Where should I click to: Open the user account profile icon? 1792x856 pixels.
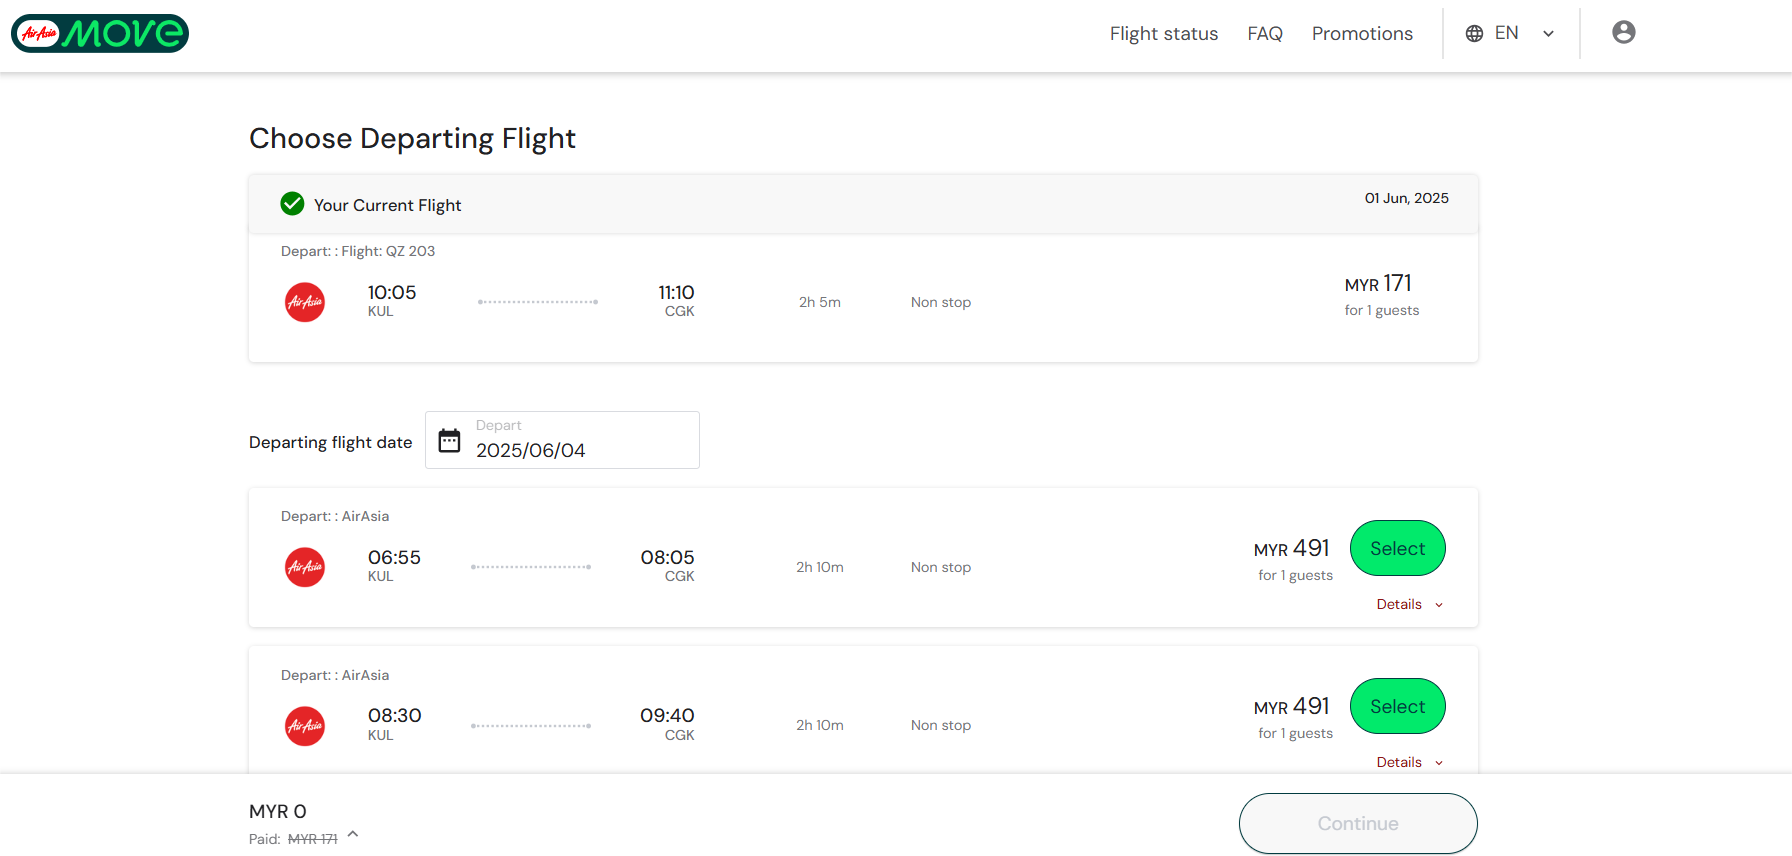point(1623,32)
